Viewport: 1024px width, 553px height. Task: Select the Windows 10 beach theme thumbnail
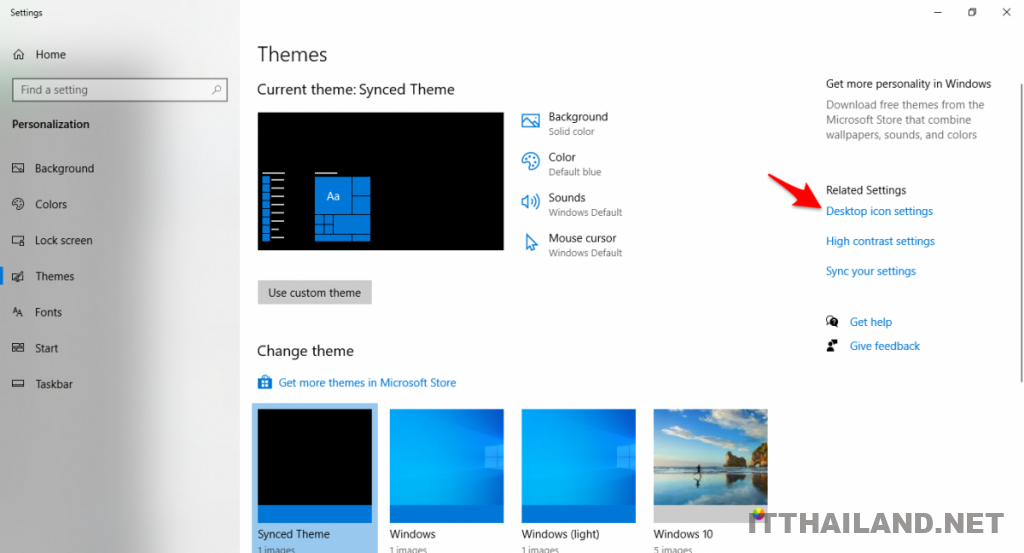pyautogui.click(x=711, y=466)
